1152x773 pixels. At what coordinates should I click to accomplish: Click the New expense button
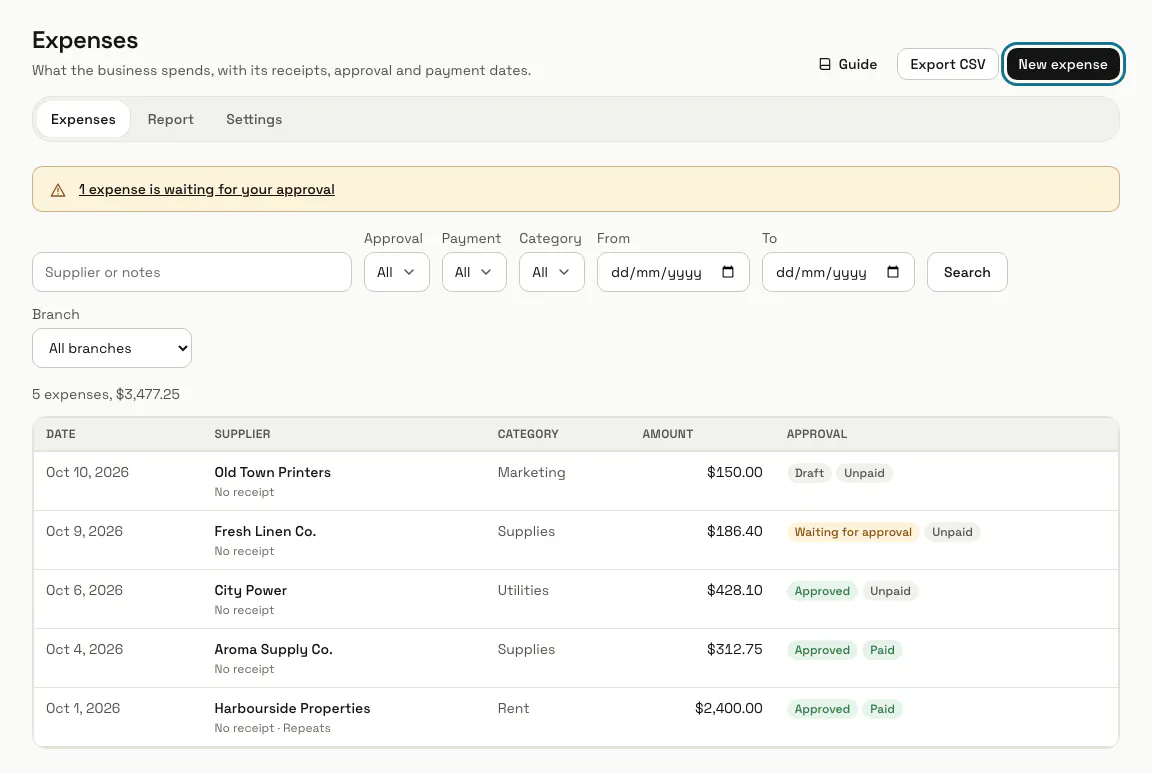click(1063, 65)
